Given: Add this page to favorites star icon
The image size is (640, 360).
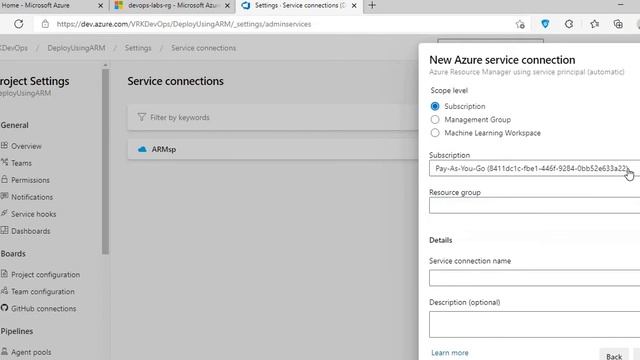Looking at the screenshot, I should [x=520, y=24].
